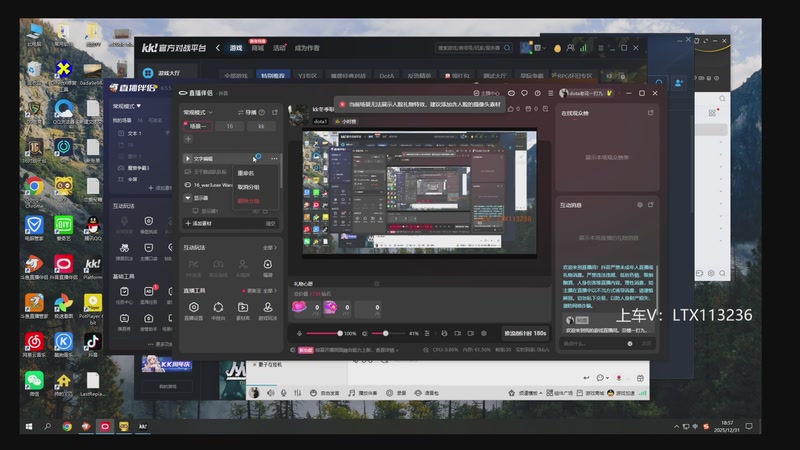Open the 商城 tab in the kk platform
Viewport: 800px width, 450px height.
point(258,48)
